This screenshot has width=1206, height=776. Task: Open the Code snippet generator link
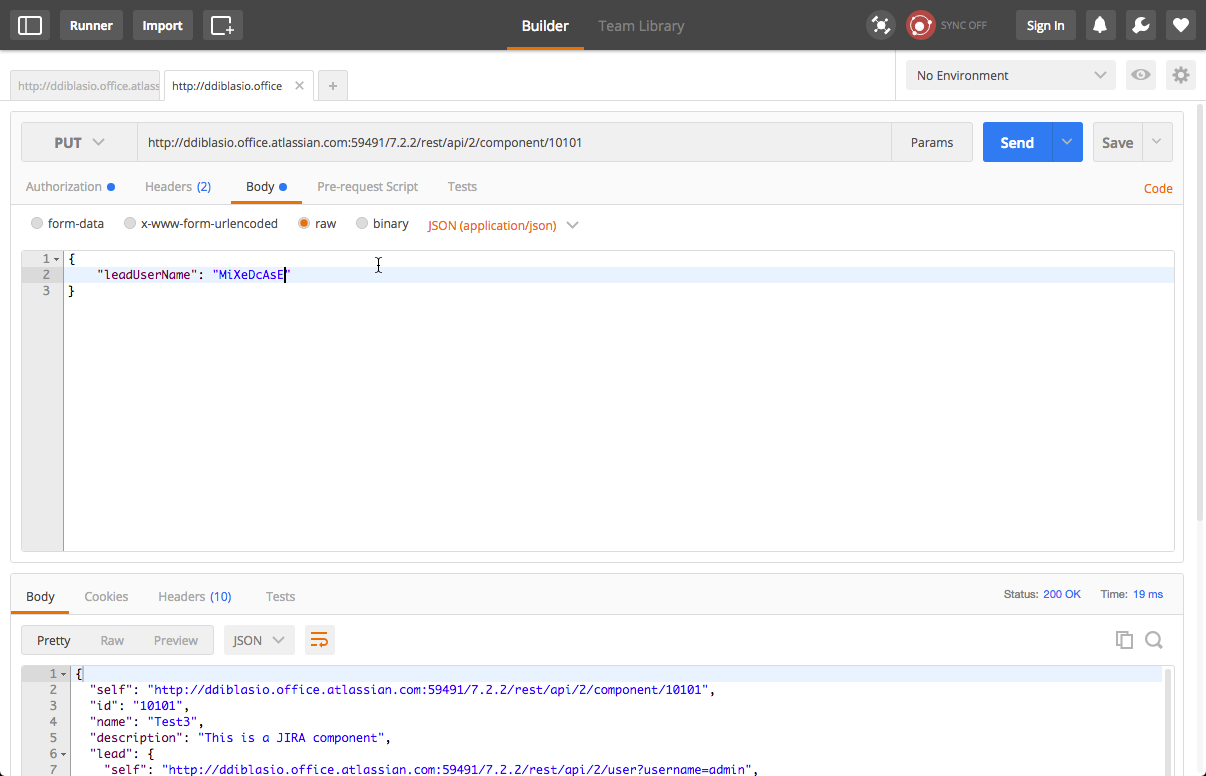click(1157, 188)
